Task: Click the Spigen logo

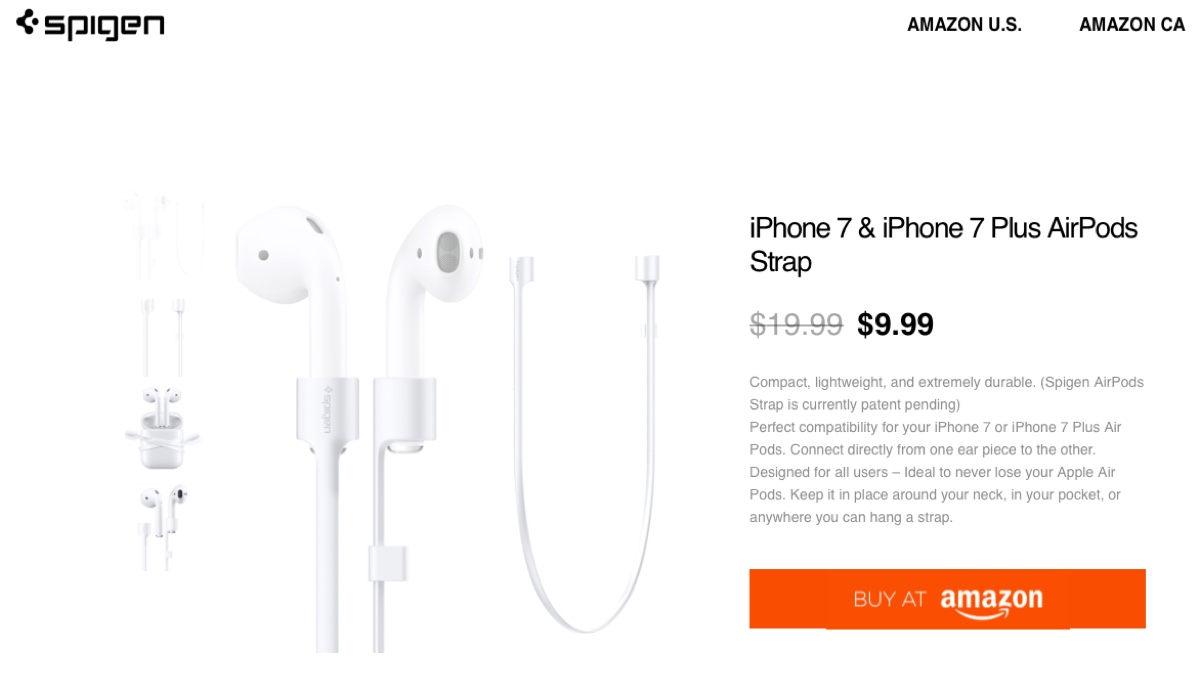Action: point(90,24)
